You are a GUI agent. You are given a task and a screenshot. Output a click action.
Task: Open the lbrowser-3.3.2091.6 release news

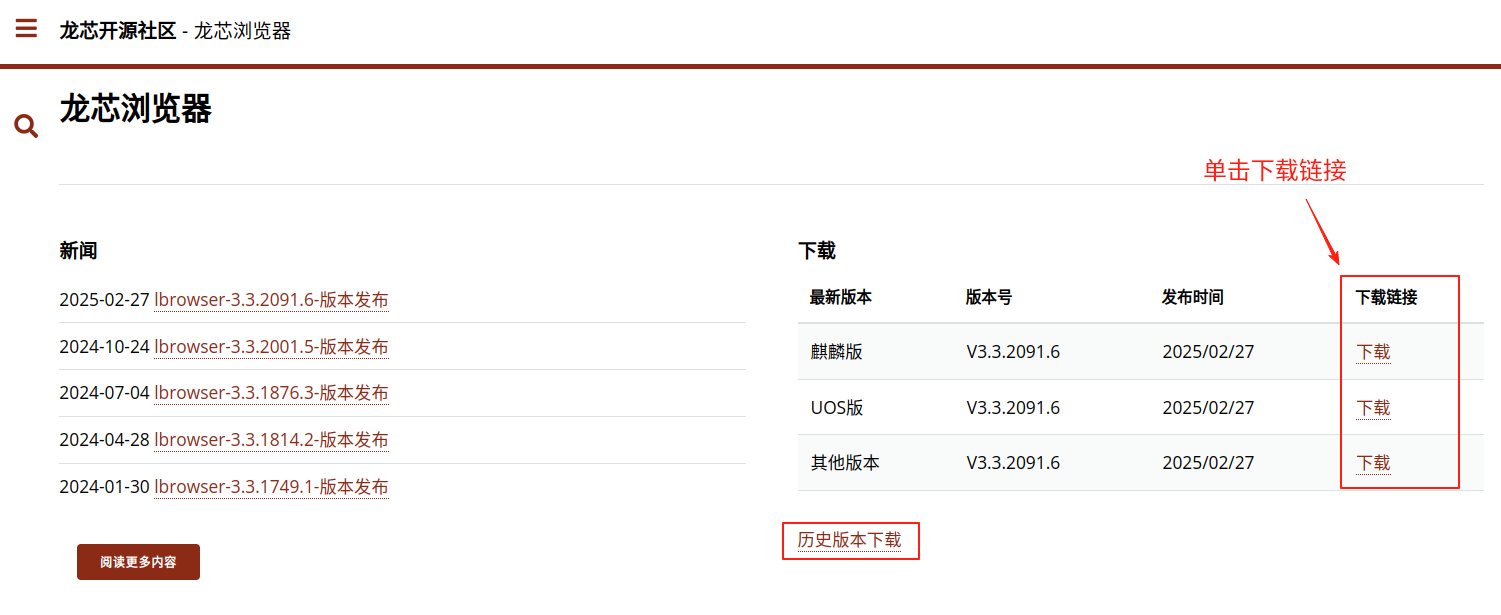coord(271,300)
